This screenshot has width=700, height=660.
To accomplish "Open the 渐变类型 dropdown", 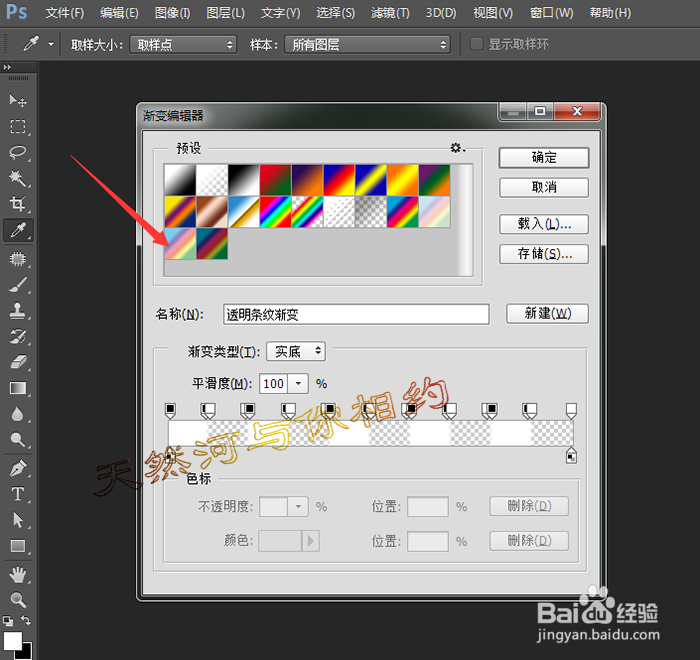I will click(296, 351).
